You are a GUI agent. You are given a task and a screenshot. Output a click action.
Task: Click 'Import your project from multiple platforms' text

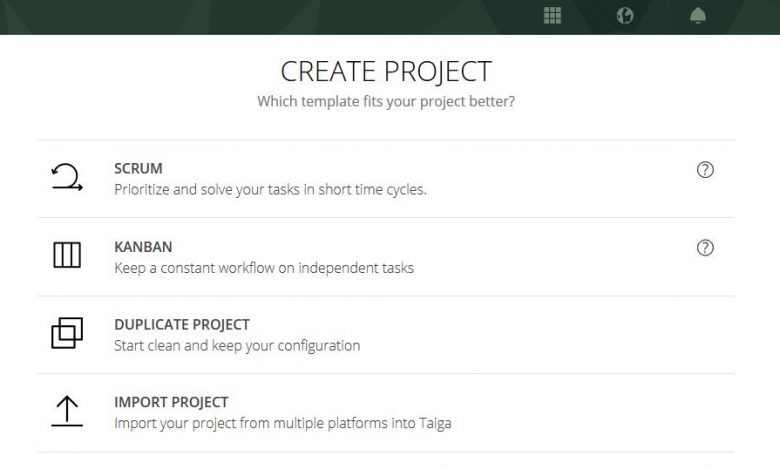click(283, 423)
